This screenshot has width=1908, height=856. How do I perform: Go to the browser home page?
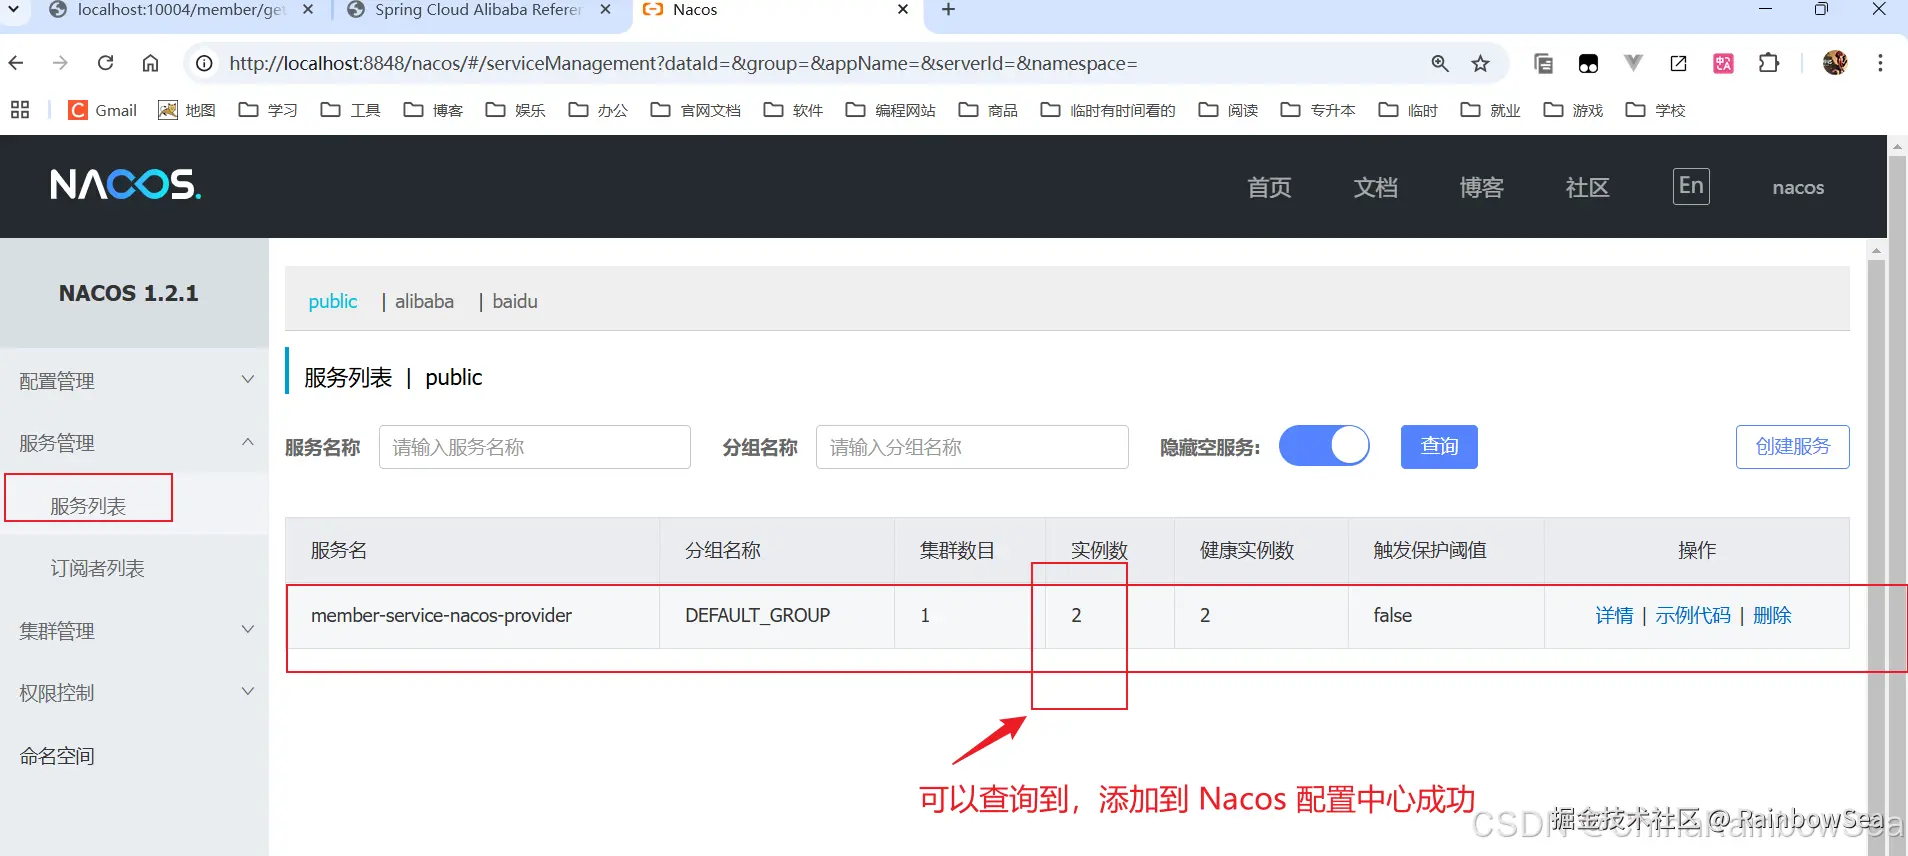click(150, 63)
